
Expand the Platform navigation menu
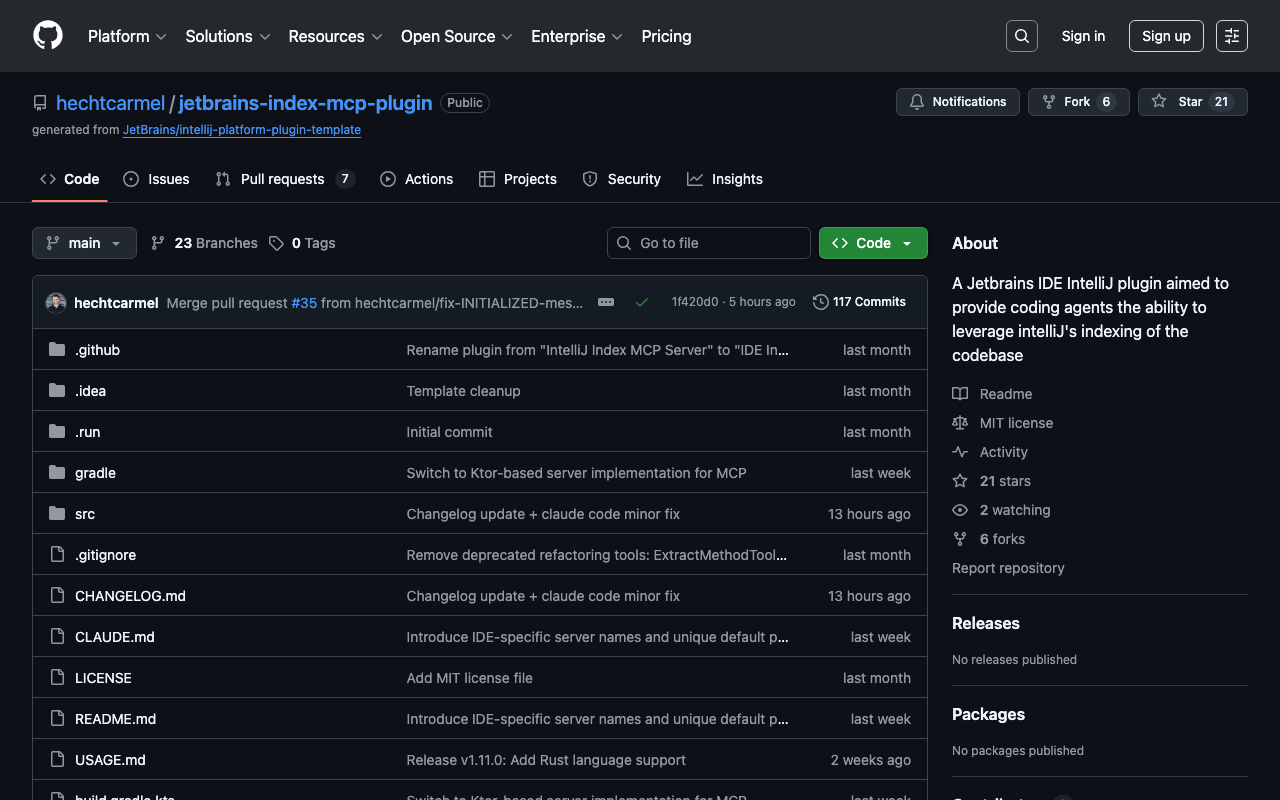tap(127, 36)
